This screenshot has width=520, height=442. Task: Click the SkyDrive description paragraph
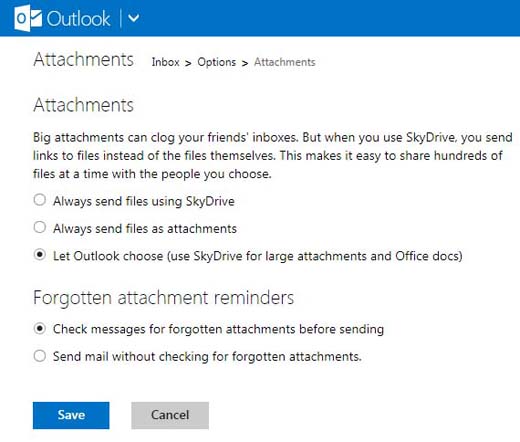273,156
